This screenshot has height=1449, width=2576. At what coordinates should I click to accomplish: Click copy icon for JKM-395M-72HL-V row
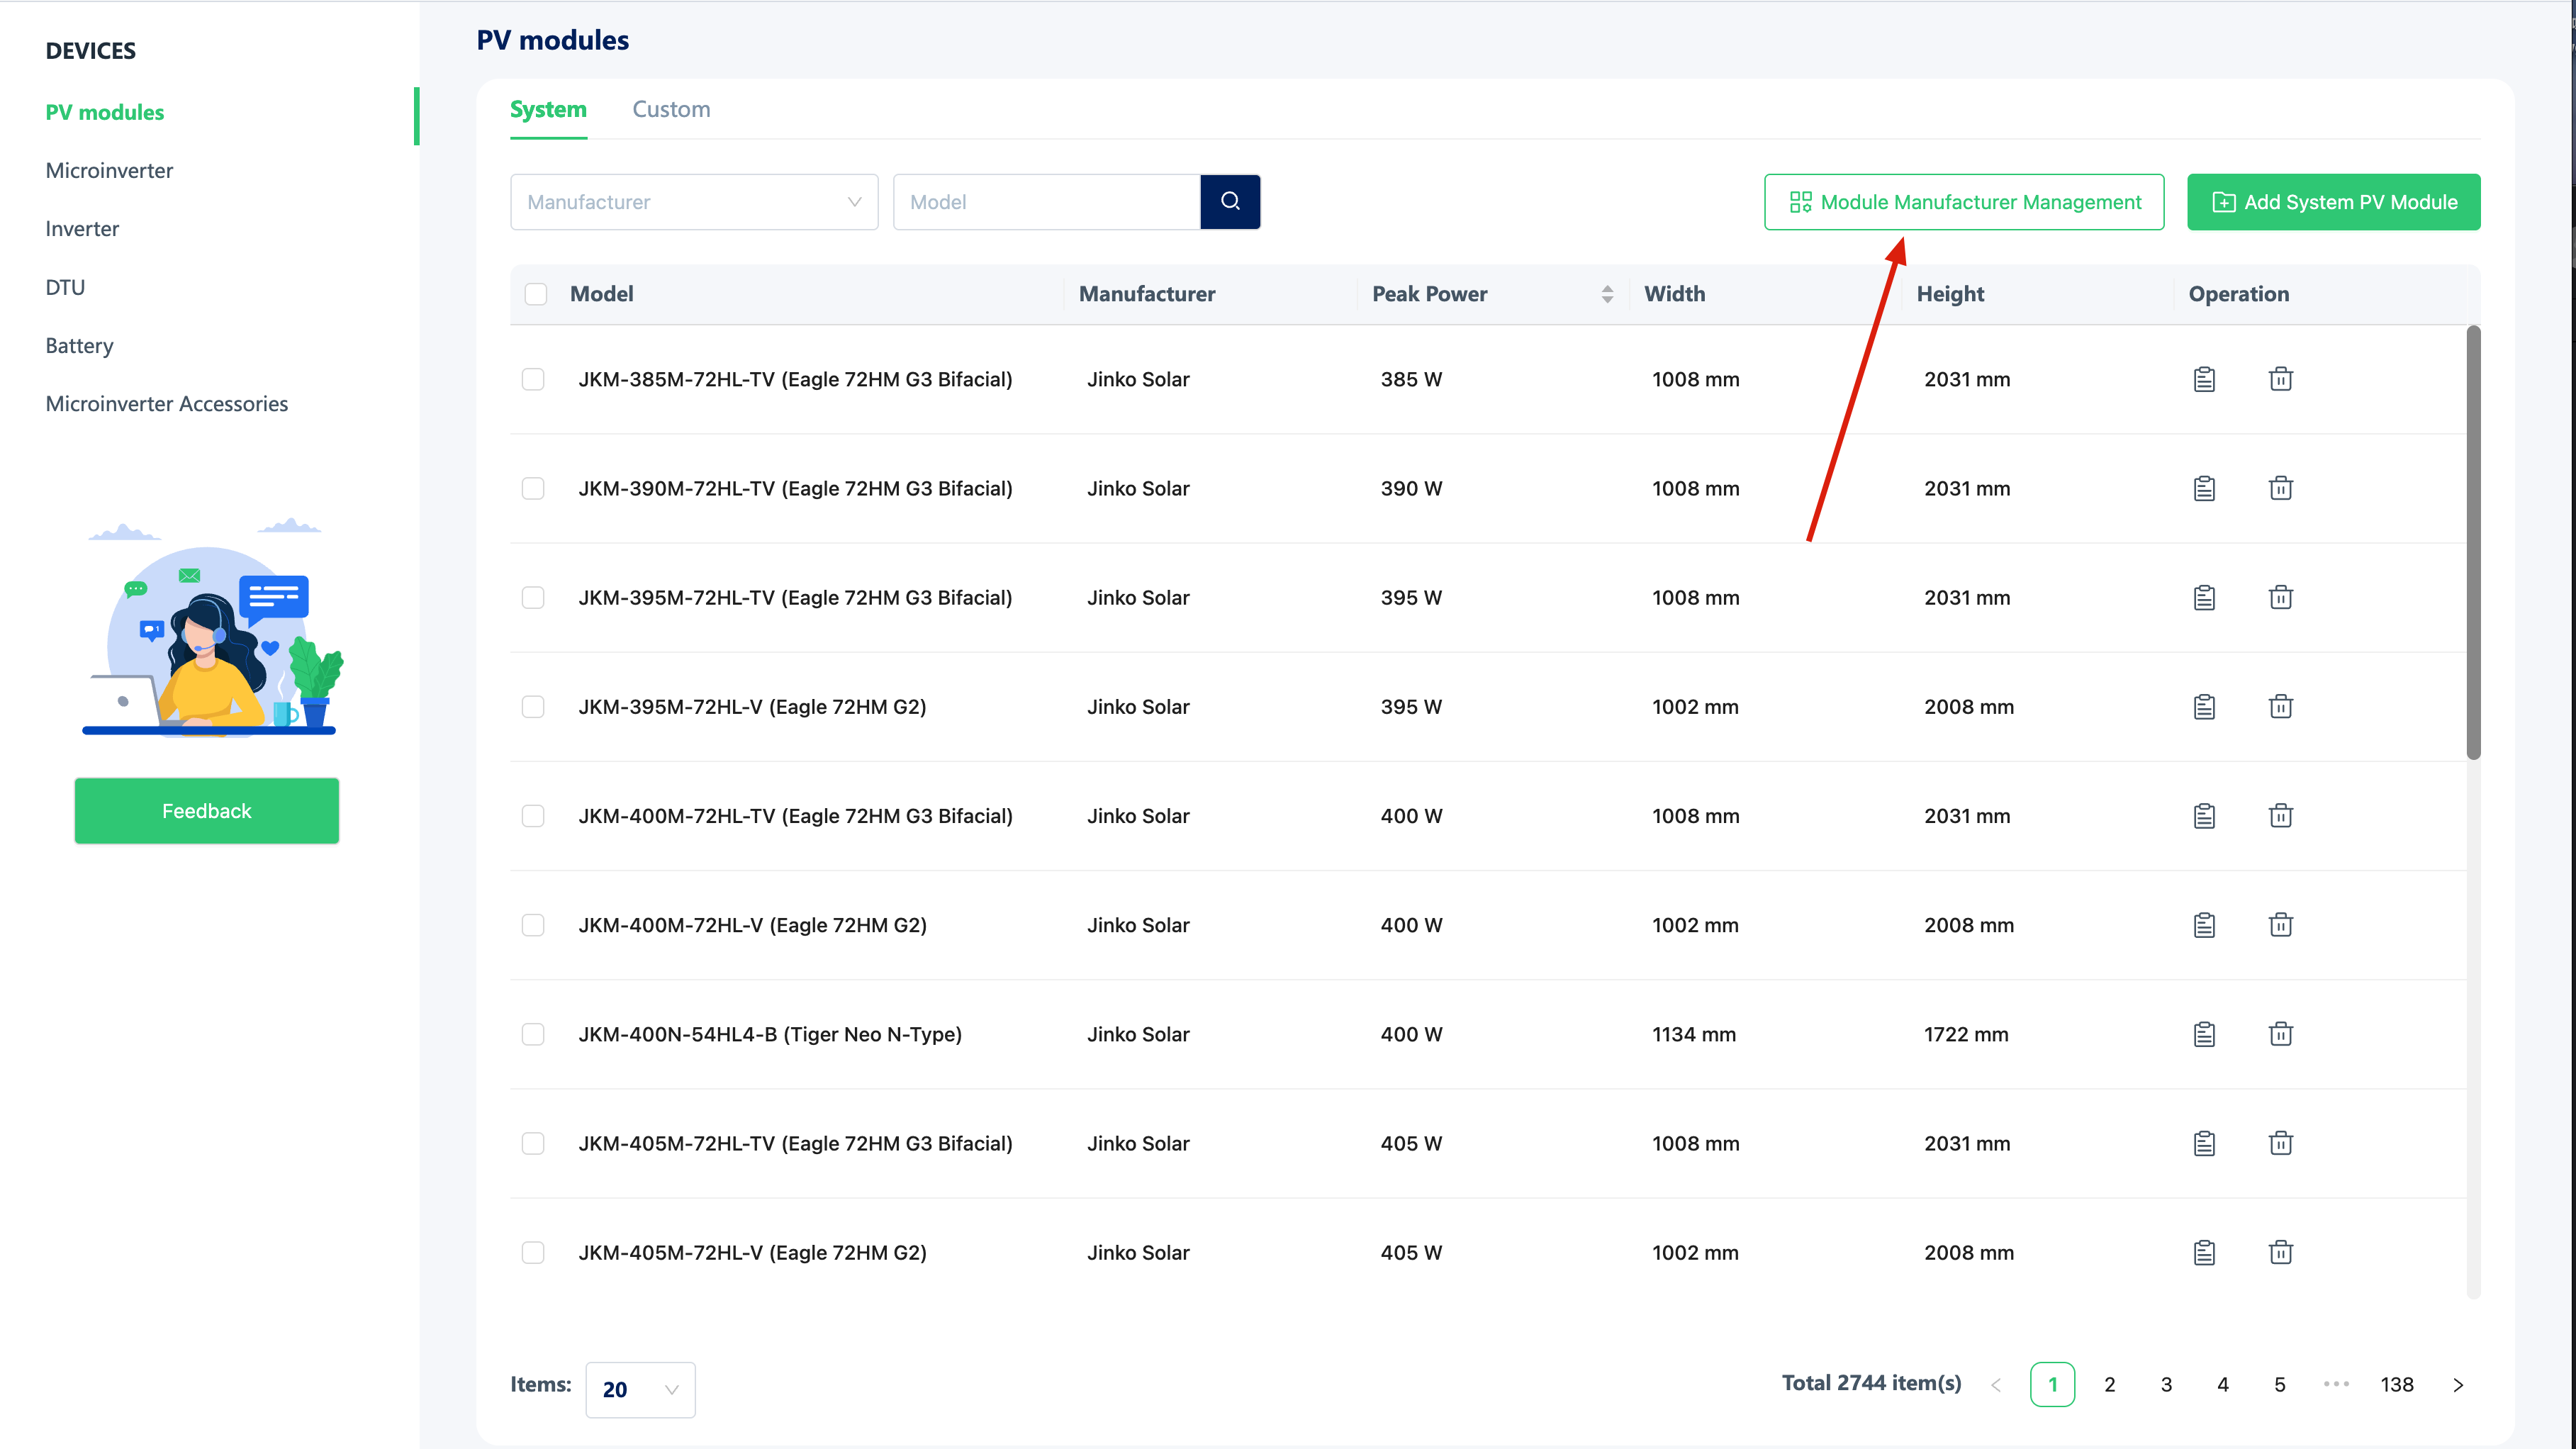point(2204,707)
